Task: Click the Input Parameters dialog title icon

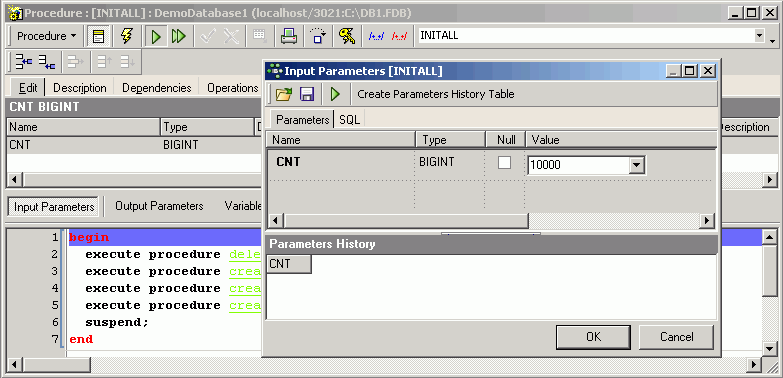Action: tap(275, 71)
